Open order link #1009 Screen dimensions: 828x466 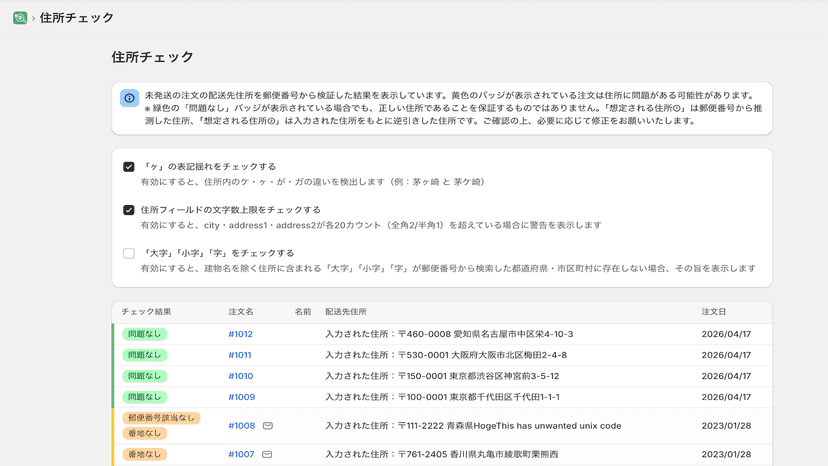click(x=241, y=397)
